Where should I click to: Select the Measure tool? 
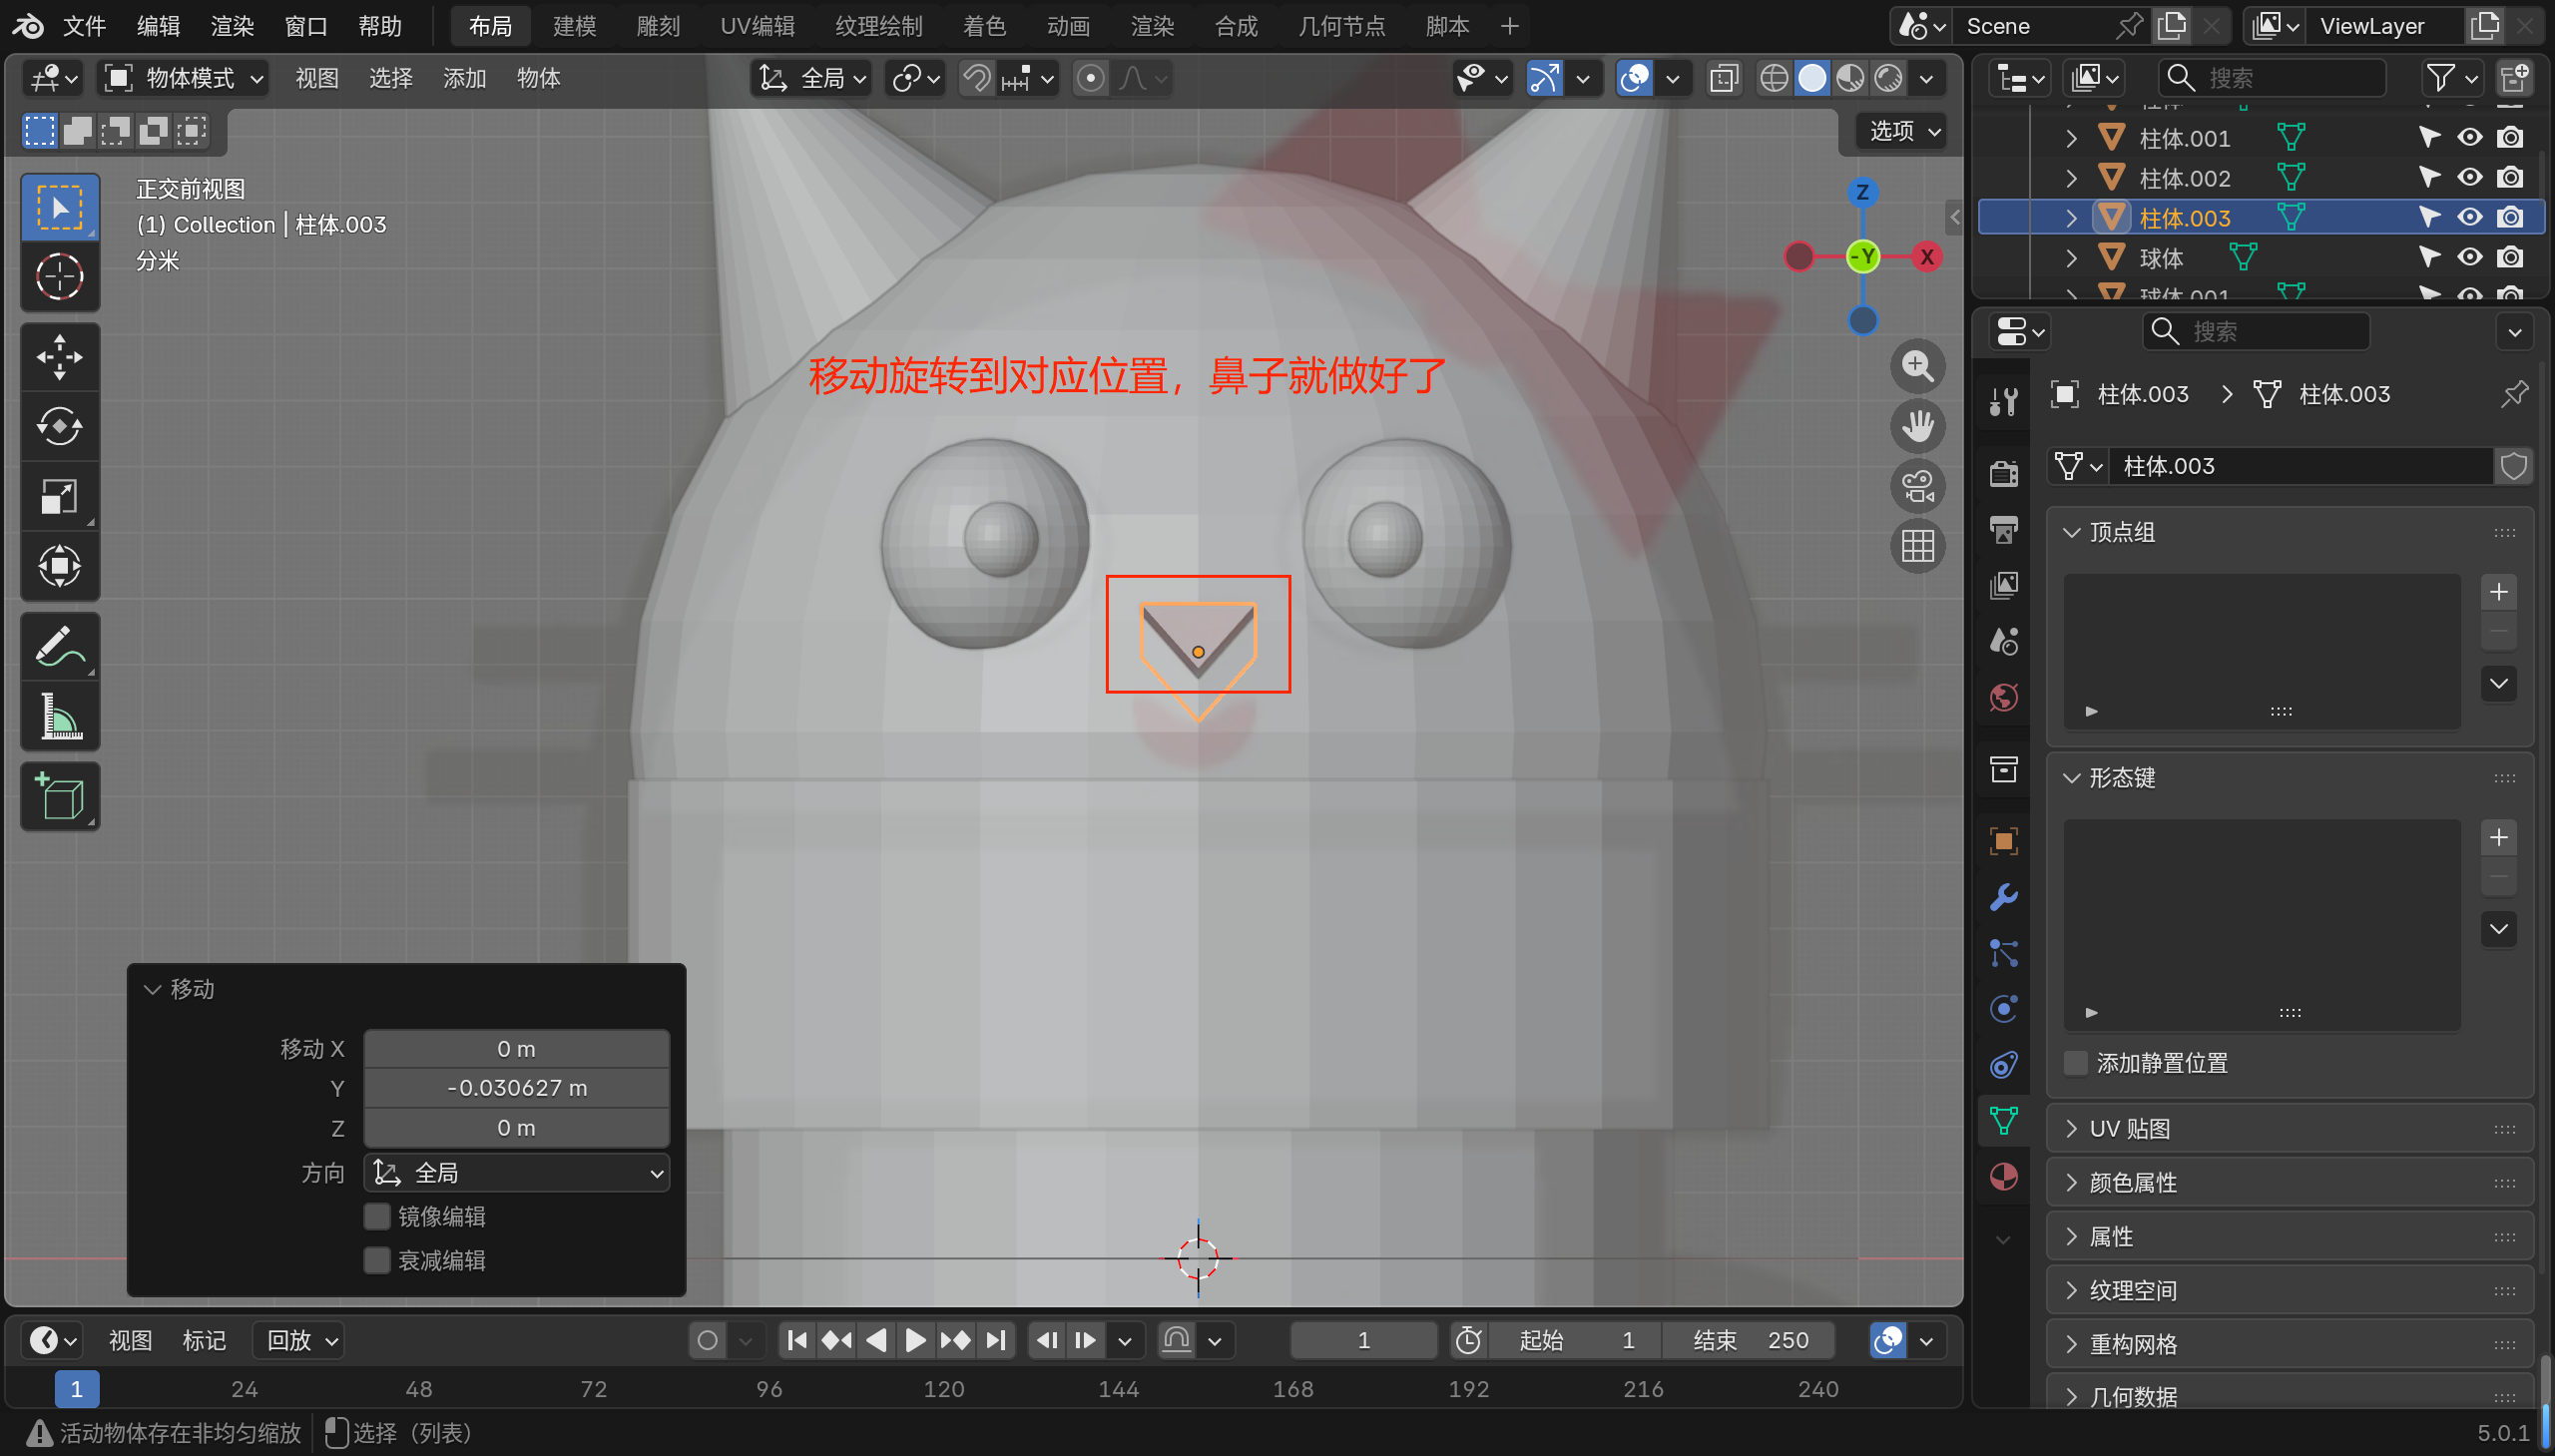click(59, 717)
